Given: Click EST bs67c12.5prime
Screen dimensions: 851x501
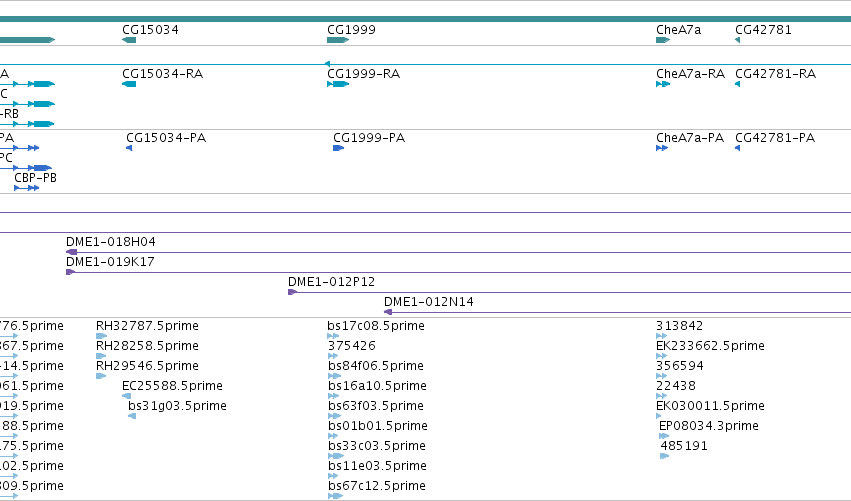Looking at the screenshot, I should (x=377, y=487).
